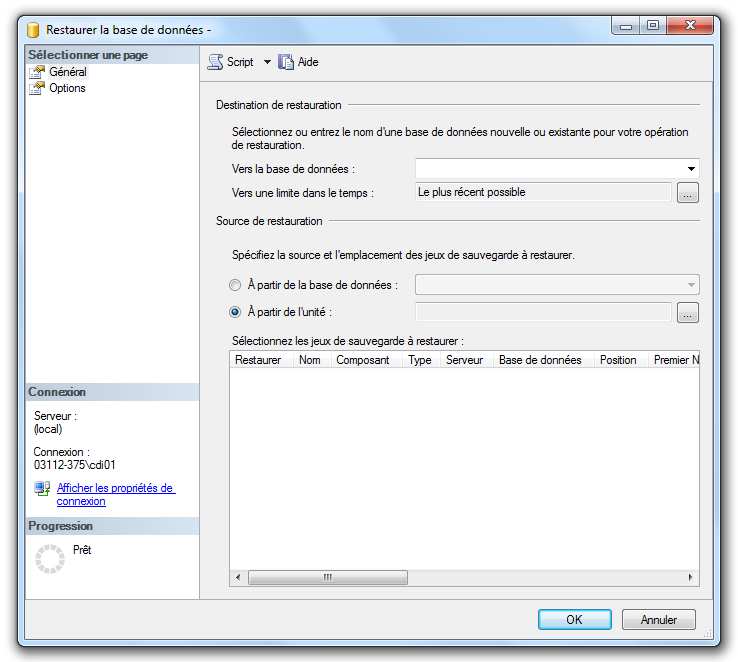This screenshot has width=738, height=662.
Task: Click the database icon in title bar
Action: pyautogui.click(x=33, y=30)
